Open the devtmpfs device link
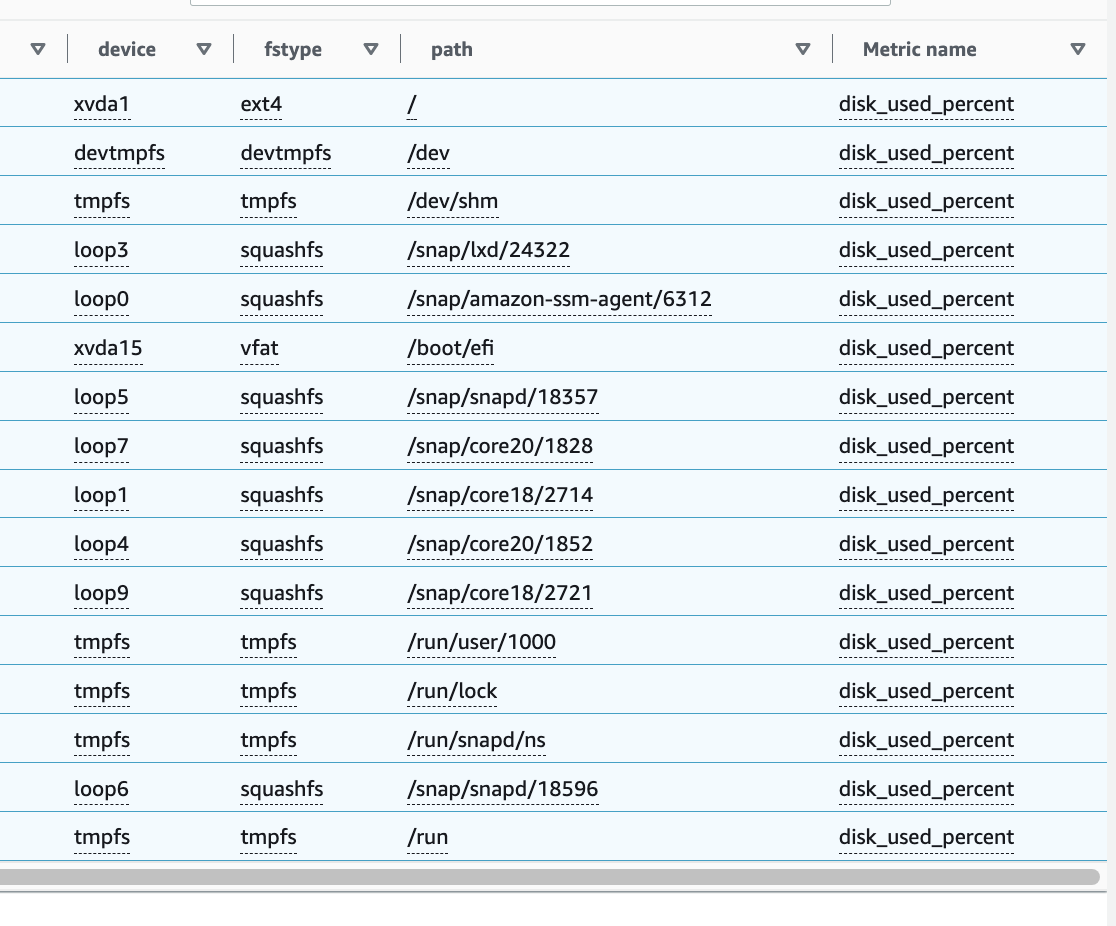 pyautogui.click(x=119, y=152)
